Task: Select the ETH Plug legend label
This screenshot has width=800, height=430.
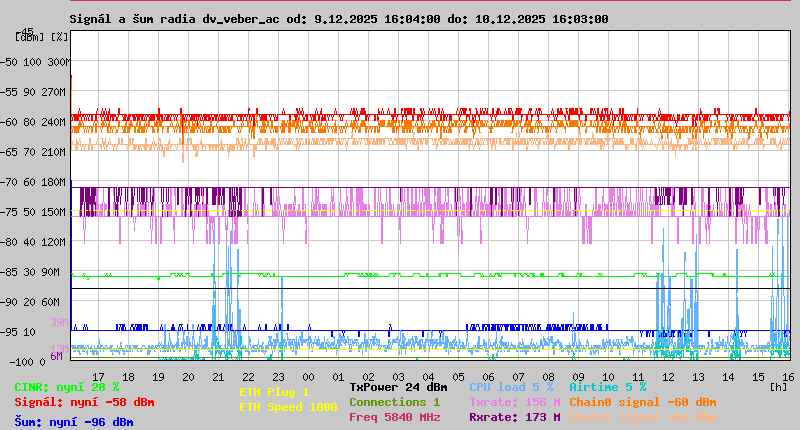Action: click(274, 392)
